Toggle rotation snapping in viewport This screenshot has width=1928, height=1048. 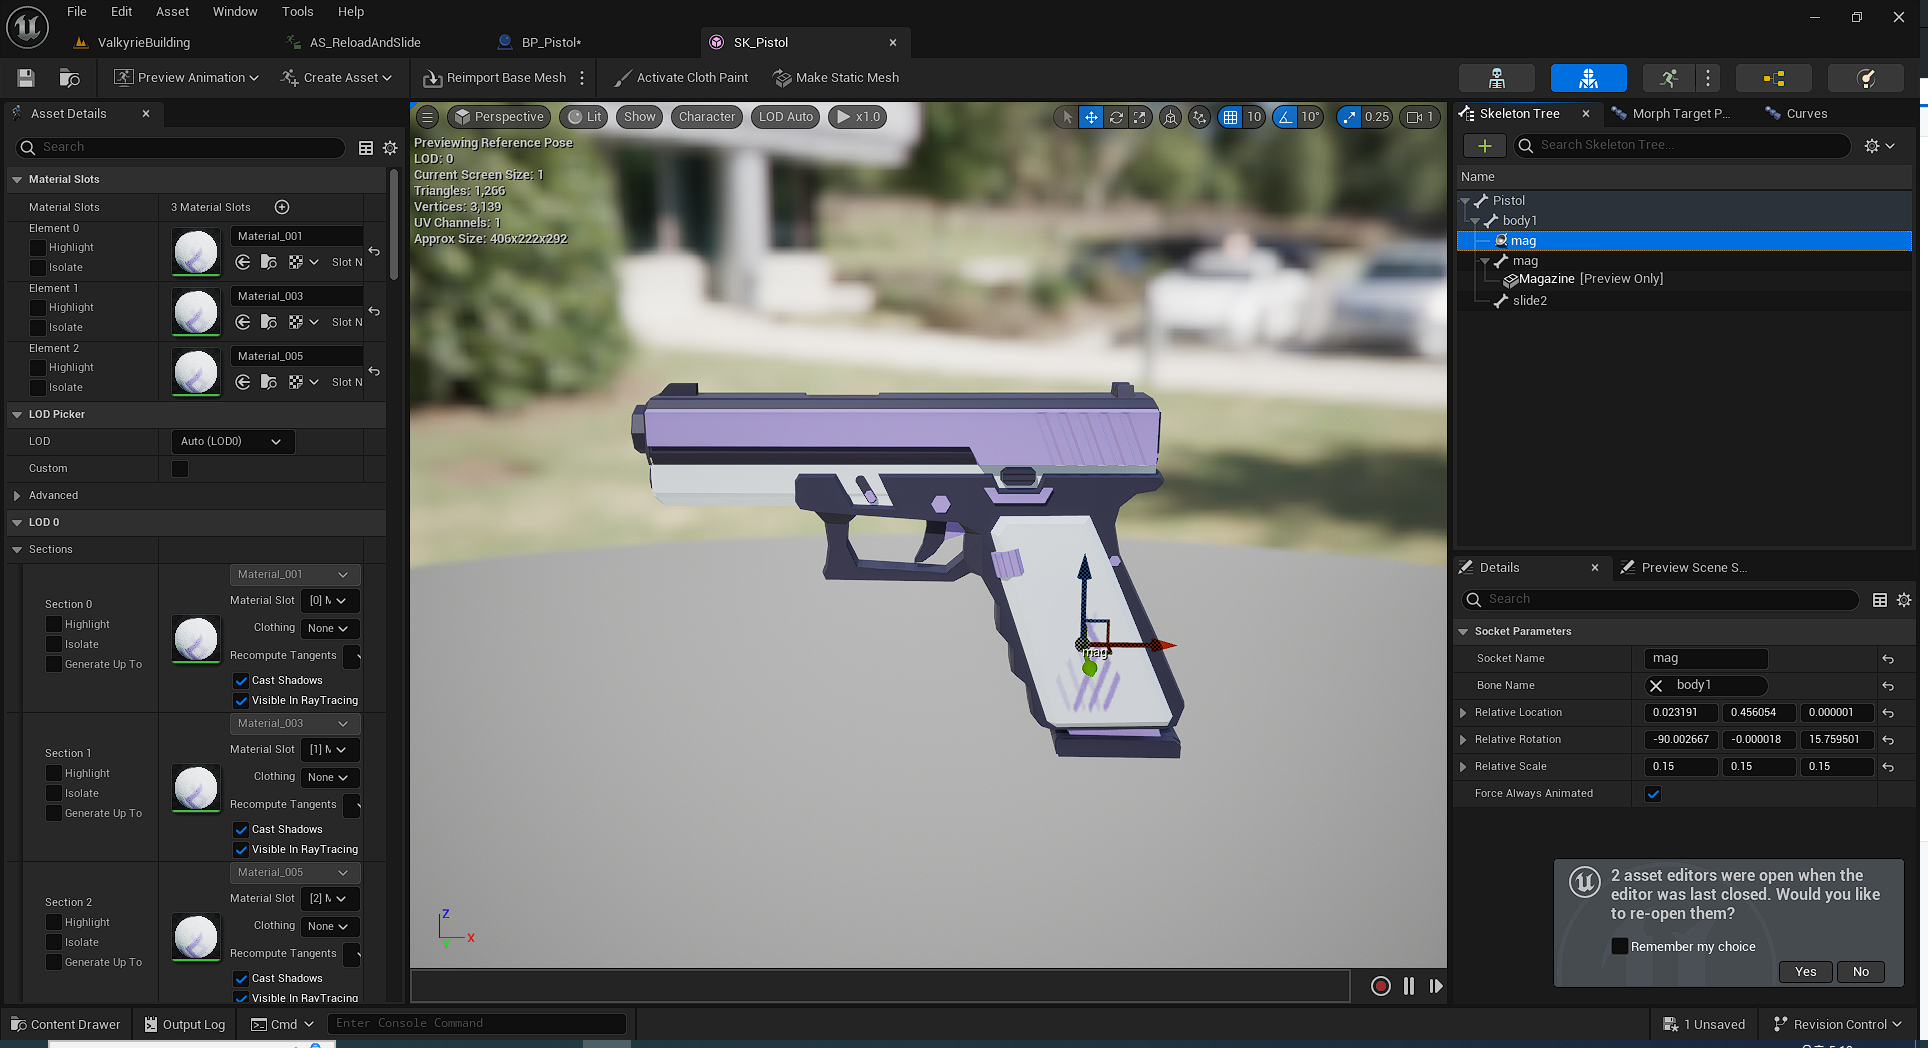click(x=1285, y=117)
